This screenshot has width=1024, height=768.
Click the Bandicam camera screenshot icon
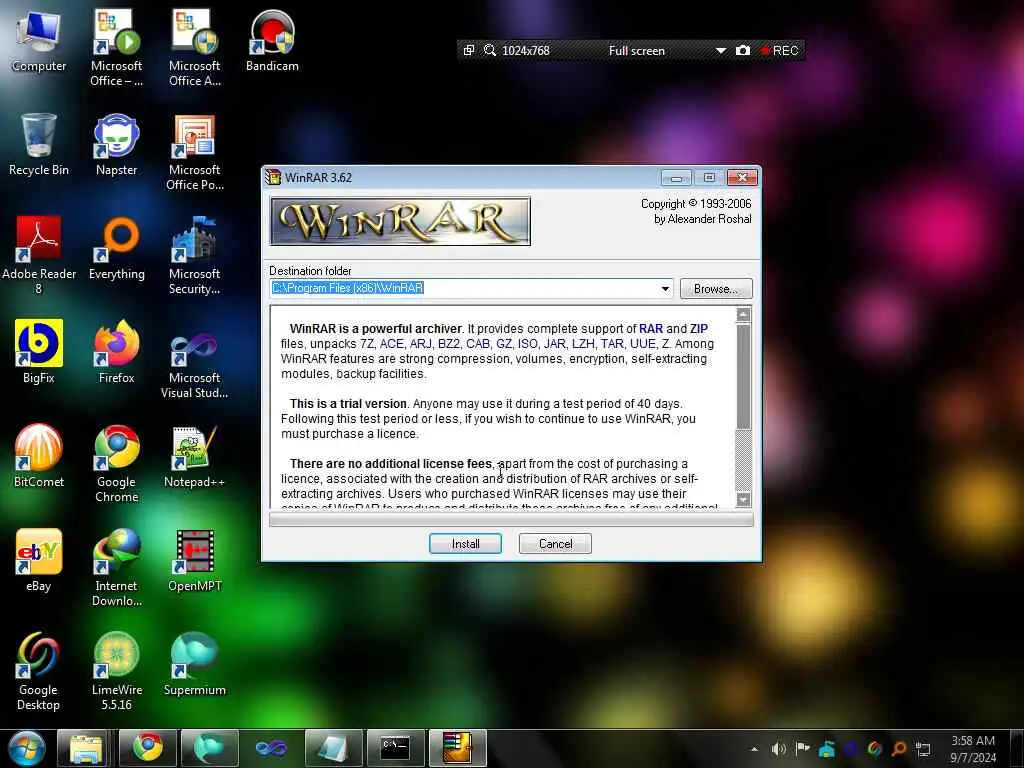(x=743, y=50)
